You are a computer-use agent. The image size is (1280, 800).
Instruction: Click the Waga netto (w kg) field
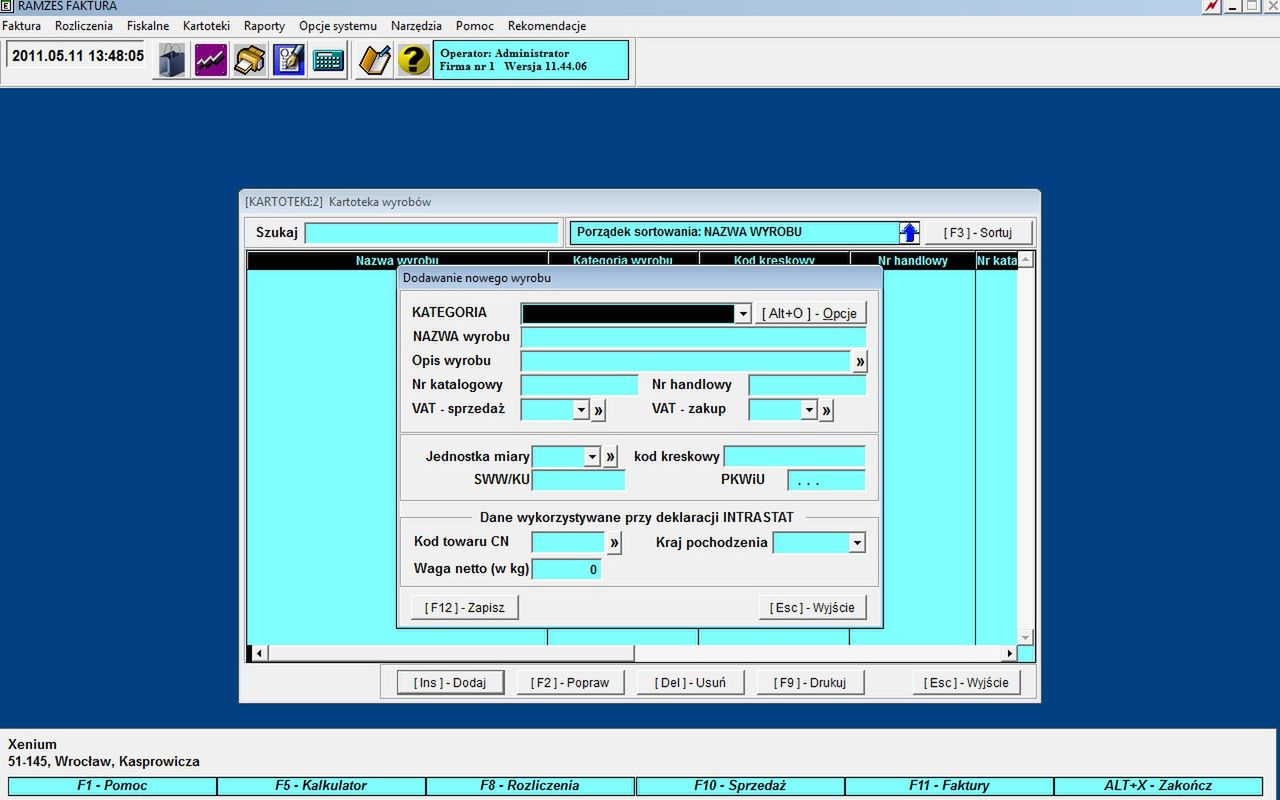click(566, 570)
